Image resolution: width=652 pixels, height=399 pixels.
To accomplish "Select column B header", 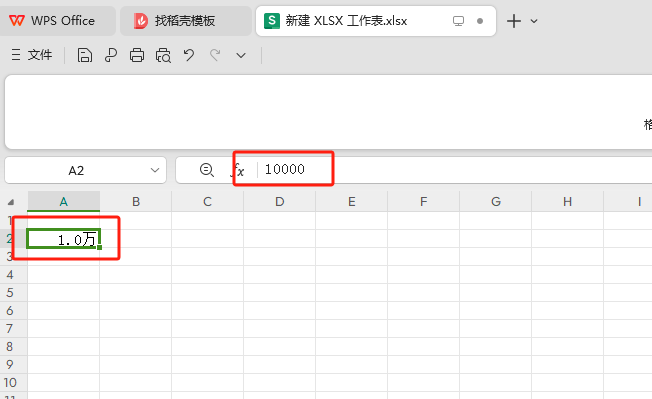I will click(x=136, y=202).
